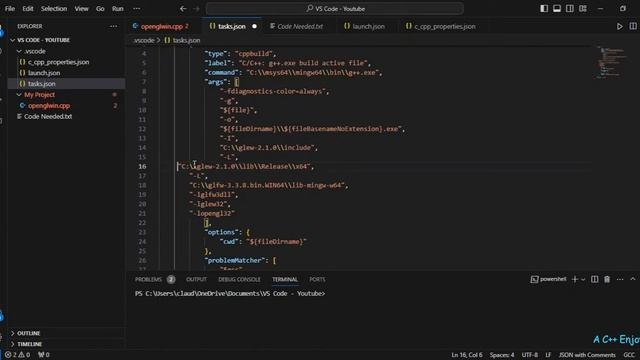Change encoding via UTF-8
This screenshot has width=640, height=360.
click(529, 355)
